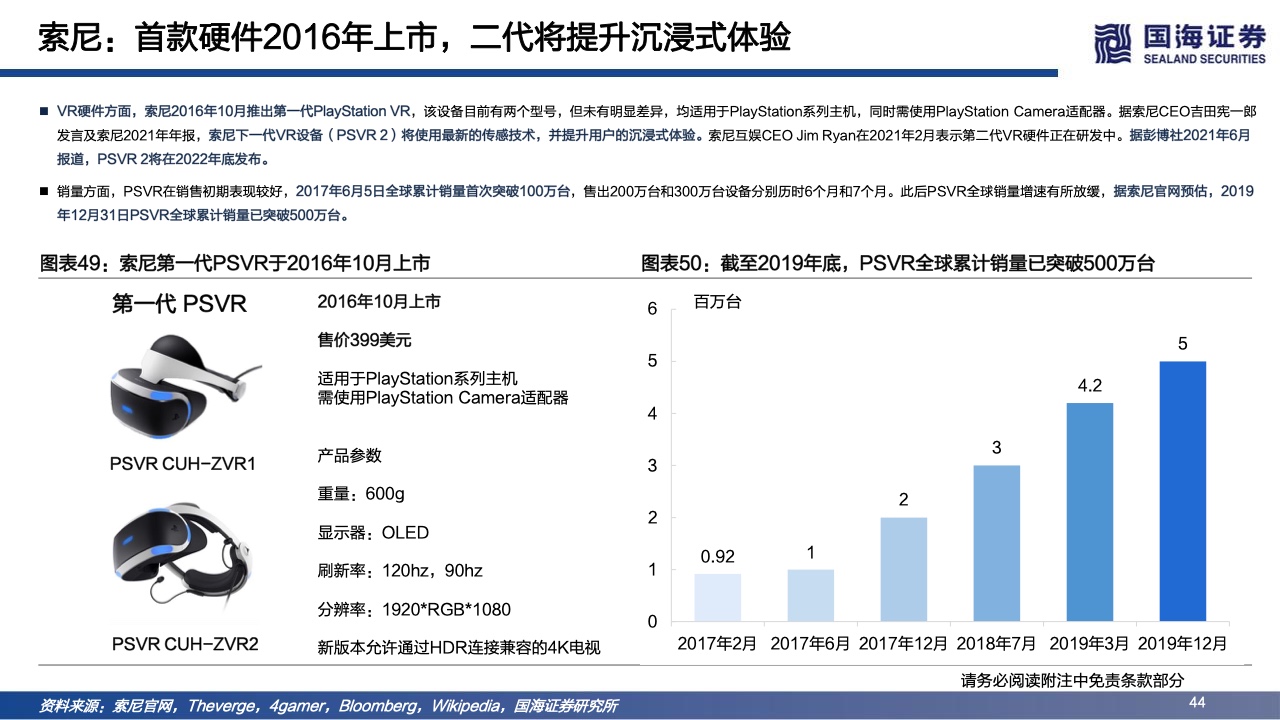The height and width of the screenshot is (720, 1280).
Task: Select the 2017年12月 bar in the chart
Action: [x=904, y=569]
